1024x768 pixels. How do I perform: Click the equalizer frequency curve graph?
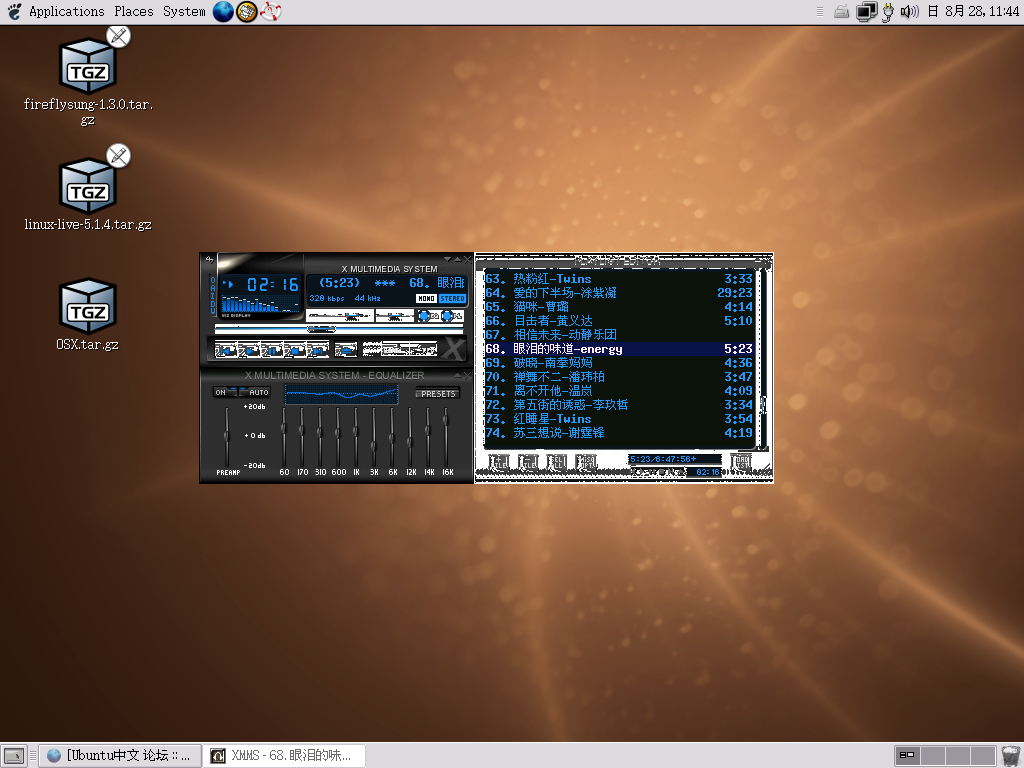[342, 394]
